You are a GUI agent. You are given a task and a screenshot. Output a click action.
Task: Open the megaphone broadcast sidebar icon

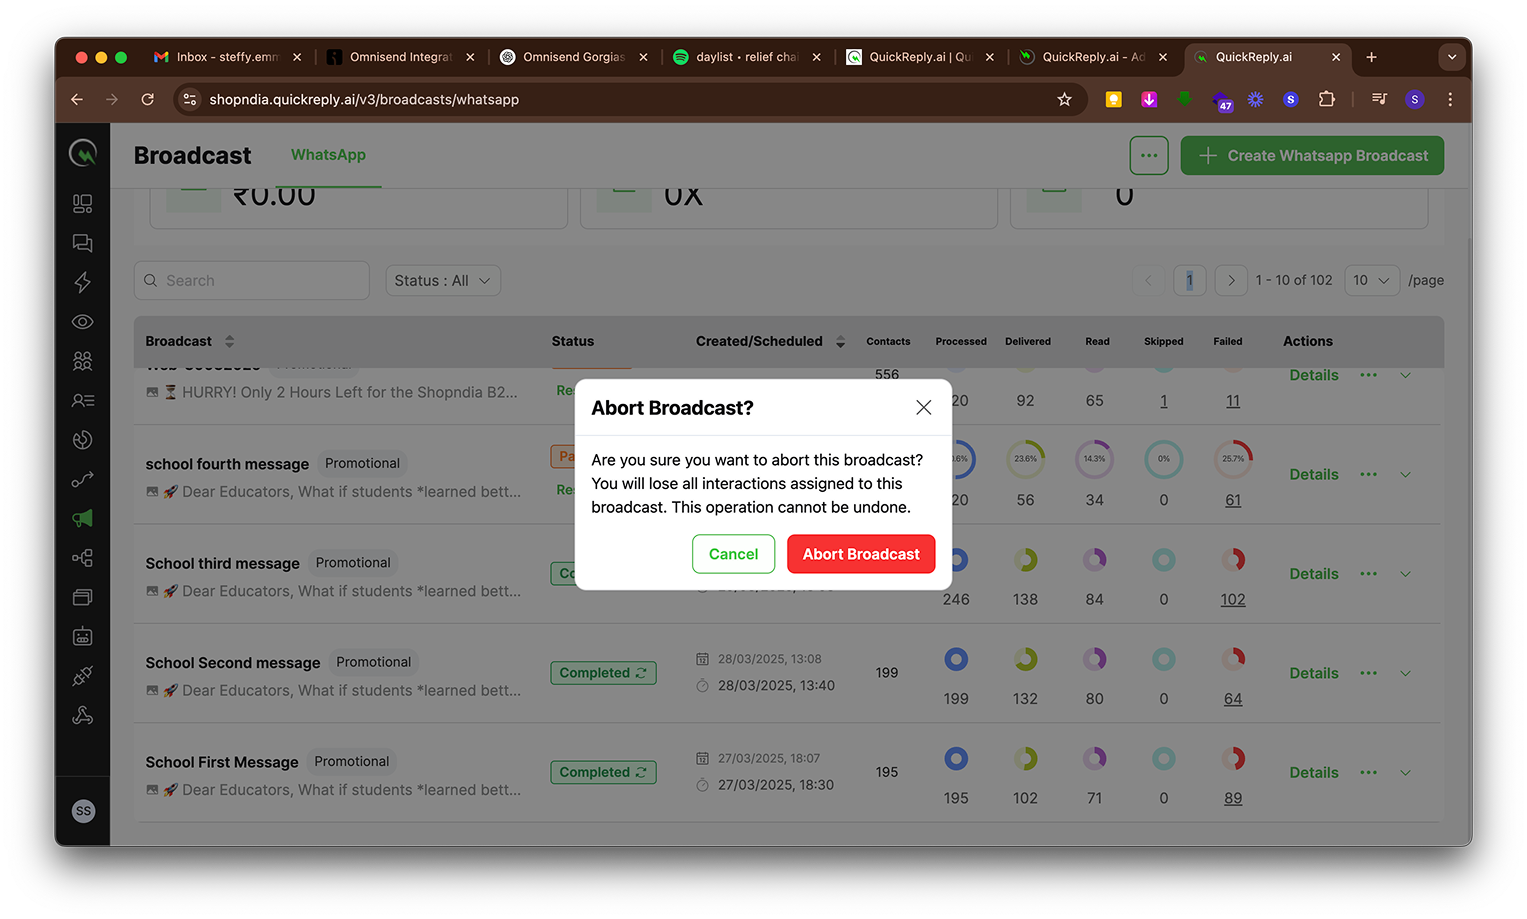pyautogui.click(x=83, y=518)
